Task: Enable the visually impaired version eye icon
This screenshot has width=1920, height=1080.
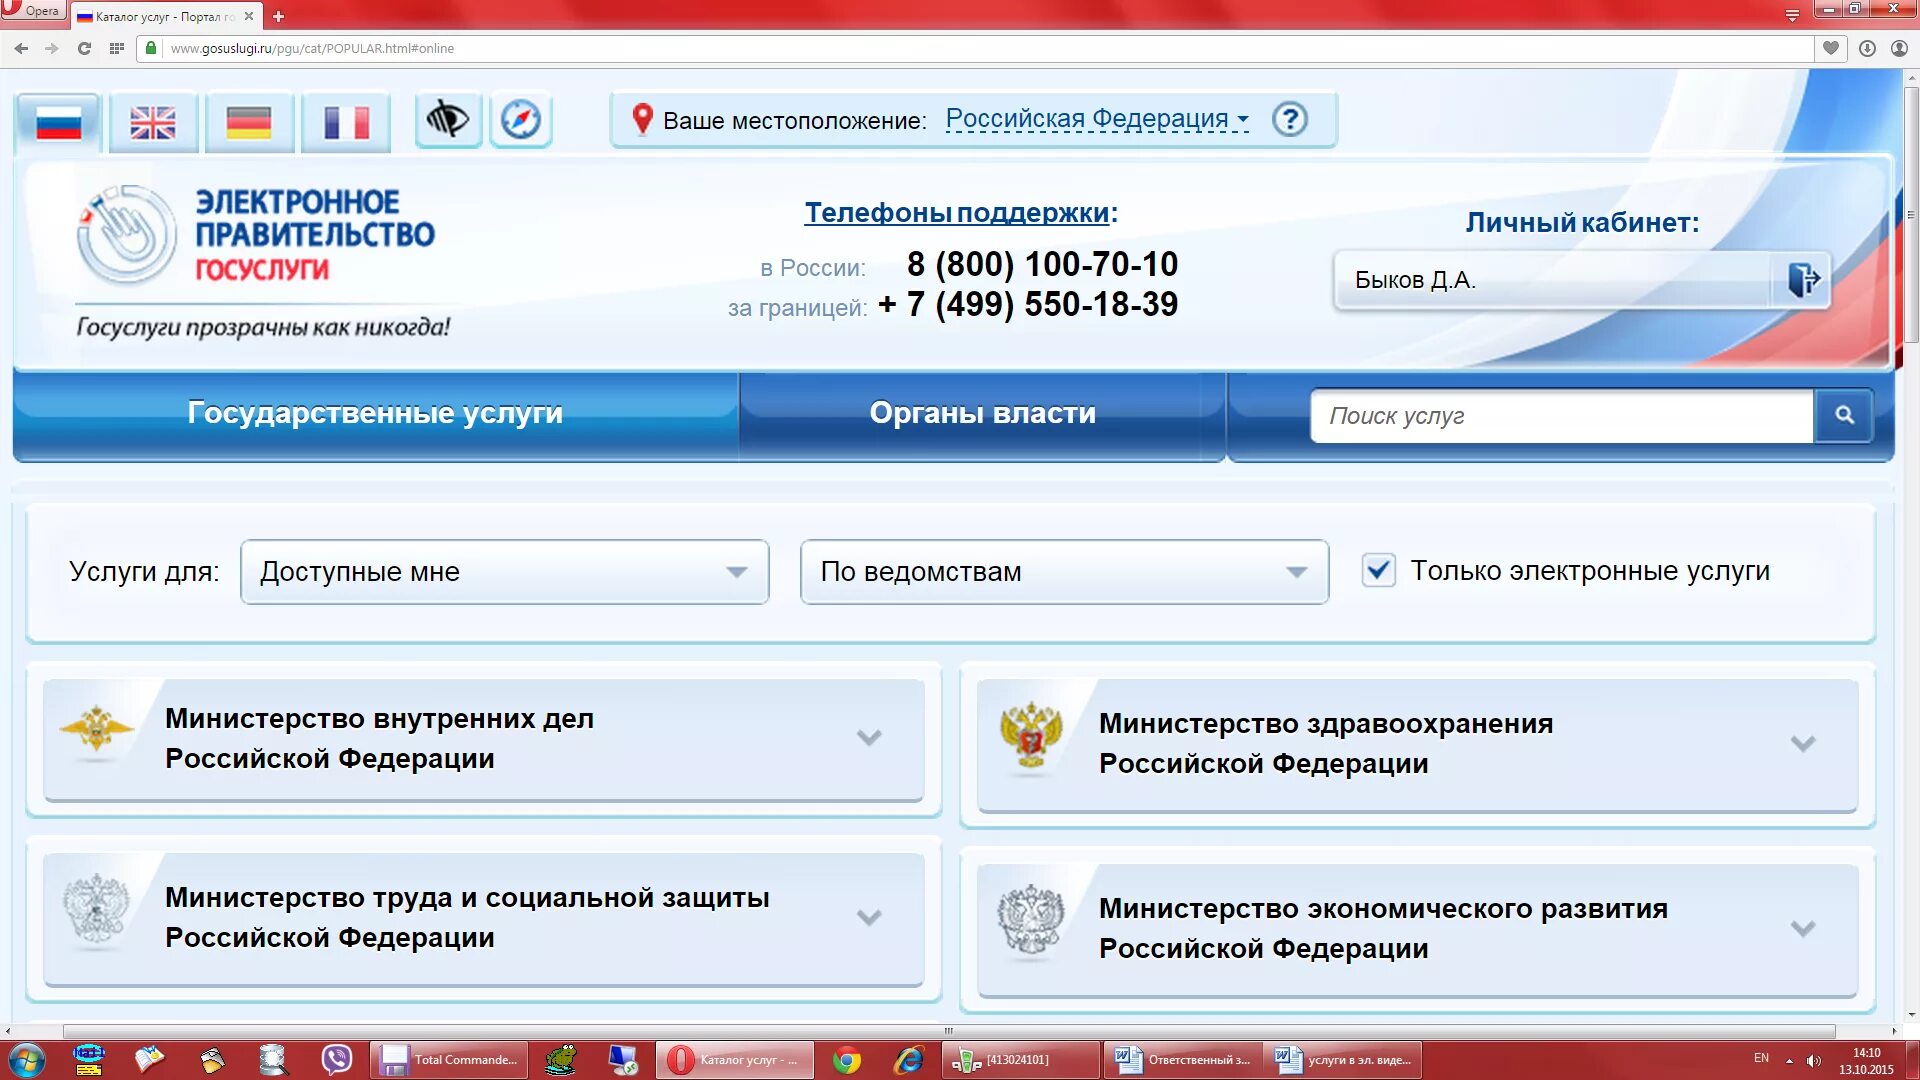Action: 447,120
